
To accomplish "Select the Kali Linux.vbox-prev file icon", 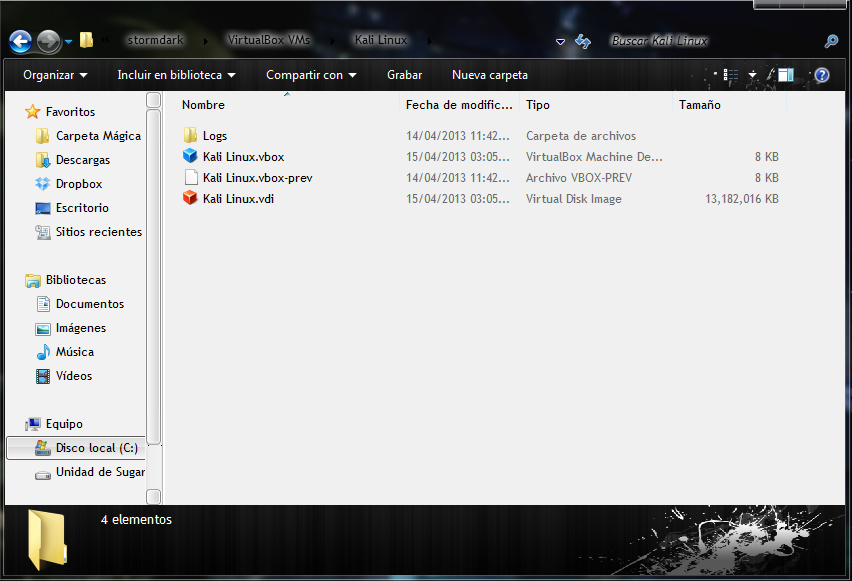I will 191,177.
